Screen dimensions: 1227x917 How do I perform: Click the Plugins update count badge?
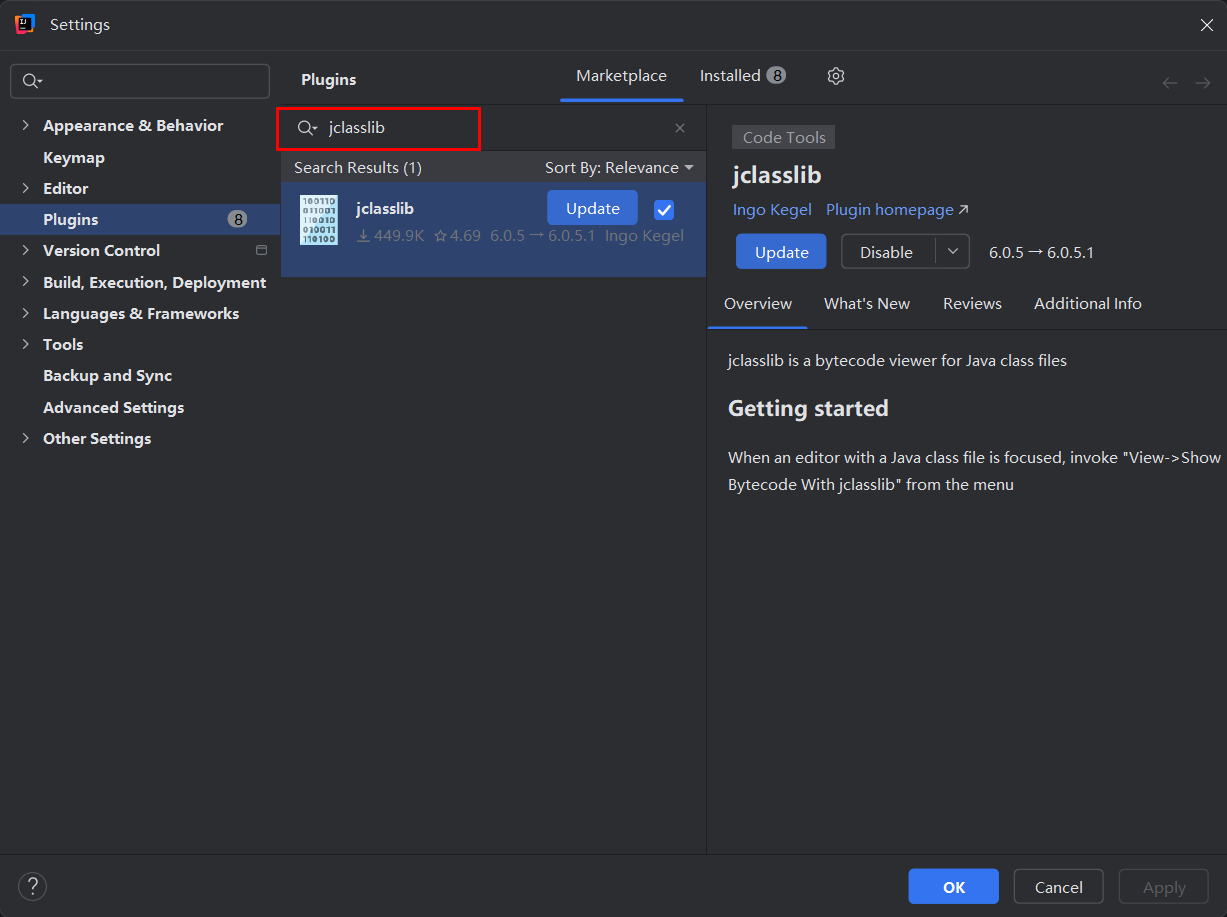[237, 219]
